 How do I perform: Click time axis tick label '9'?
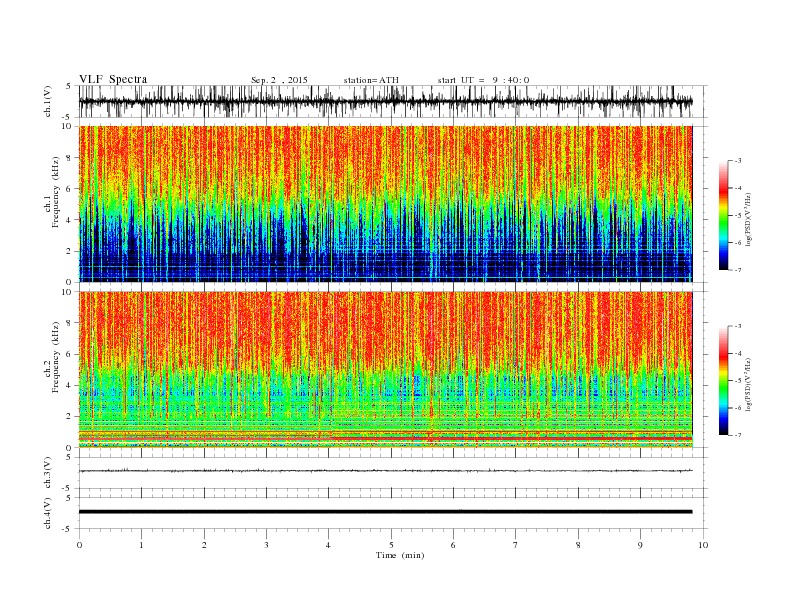pos(640,545)
